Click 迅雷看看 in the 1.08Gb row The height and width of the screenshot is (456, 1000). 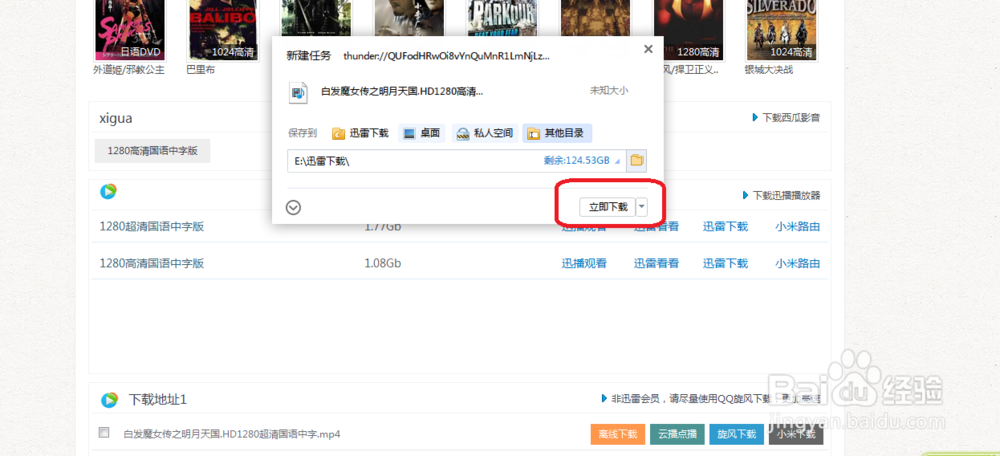pos(656,263)
